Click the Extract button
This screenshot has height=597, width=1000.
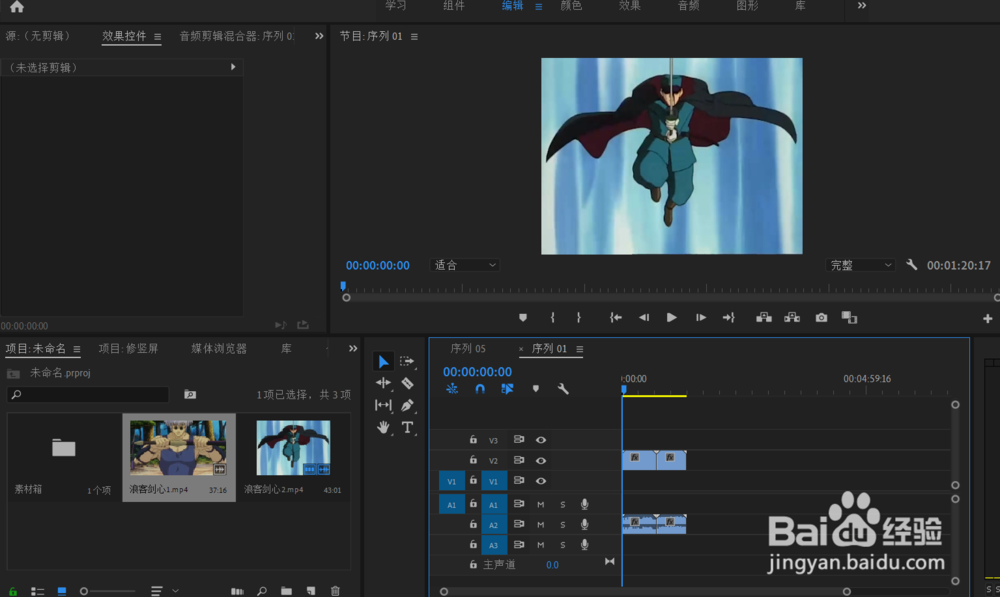[792, 318]
